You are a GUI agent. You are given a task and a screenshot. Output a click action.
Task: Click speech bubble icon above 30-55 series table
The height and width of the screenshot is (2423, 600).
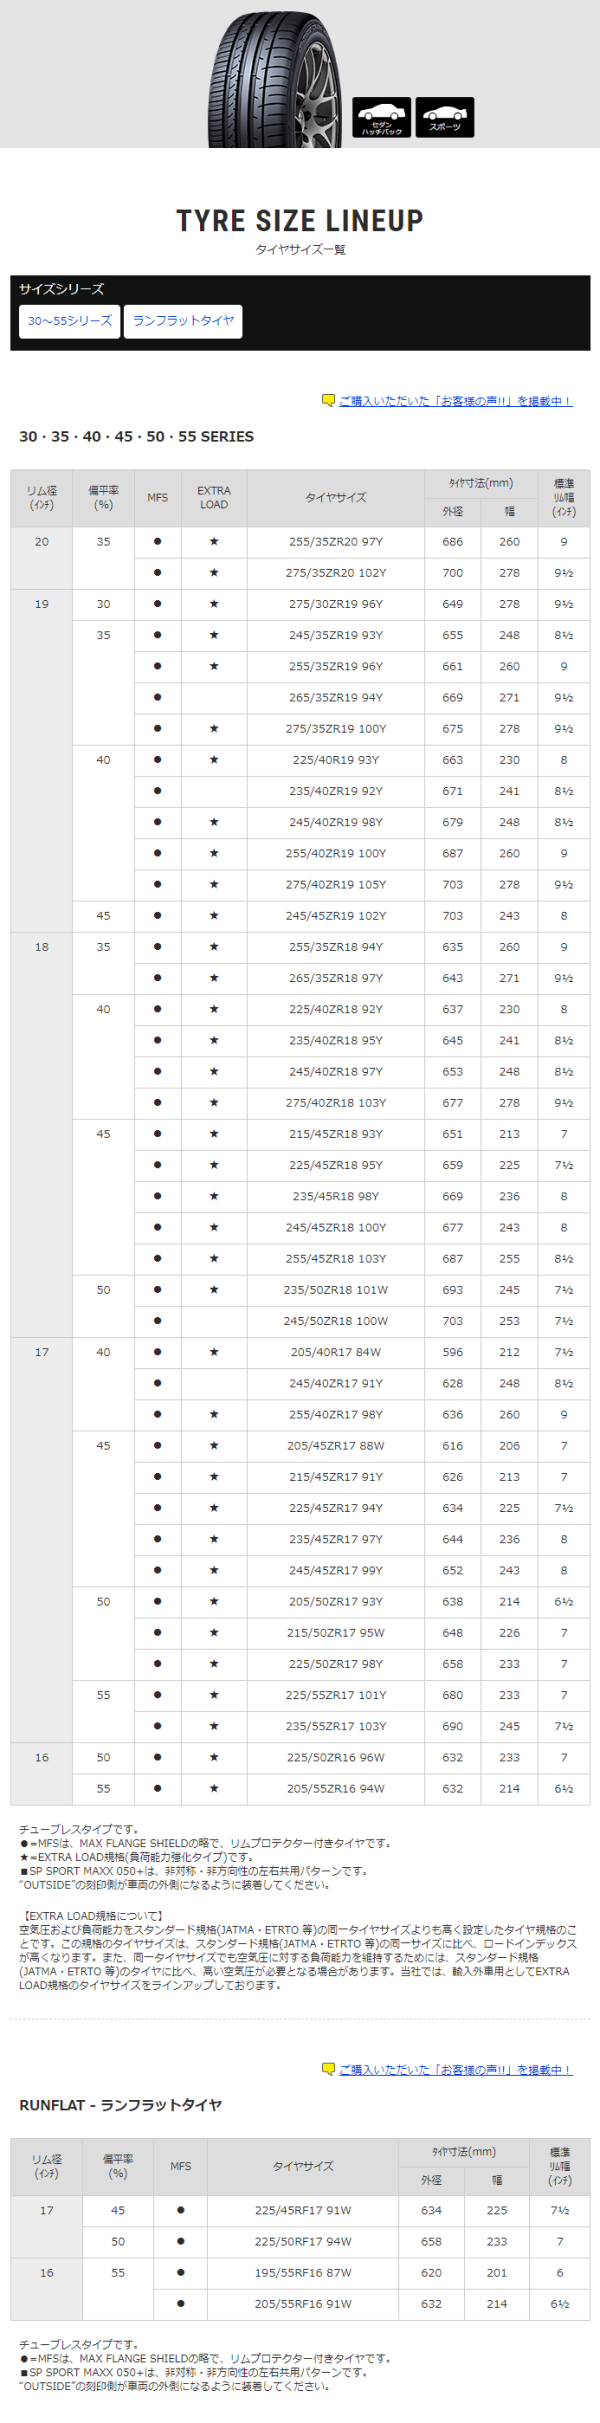click(x=328, y=400)
